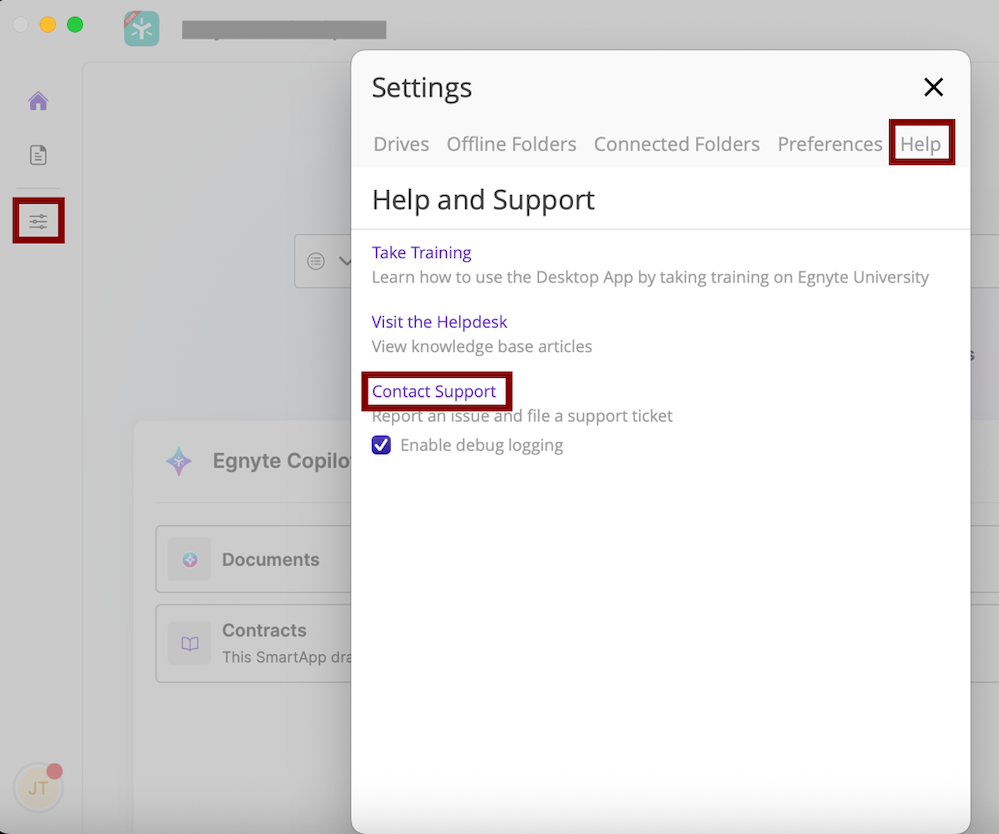Open the Documents SmartApp icon
The height and width of the screenshot is (834, 999).
[x=189, y=559]
